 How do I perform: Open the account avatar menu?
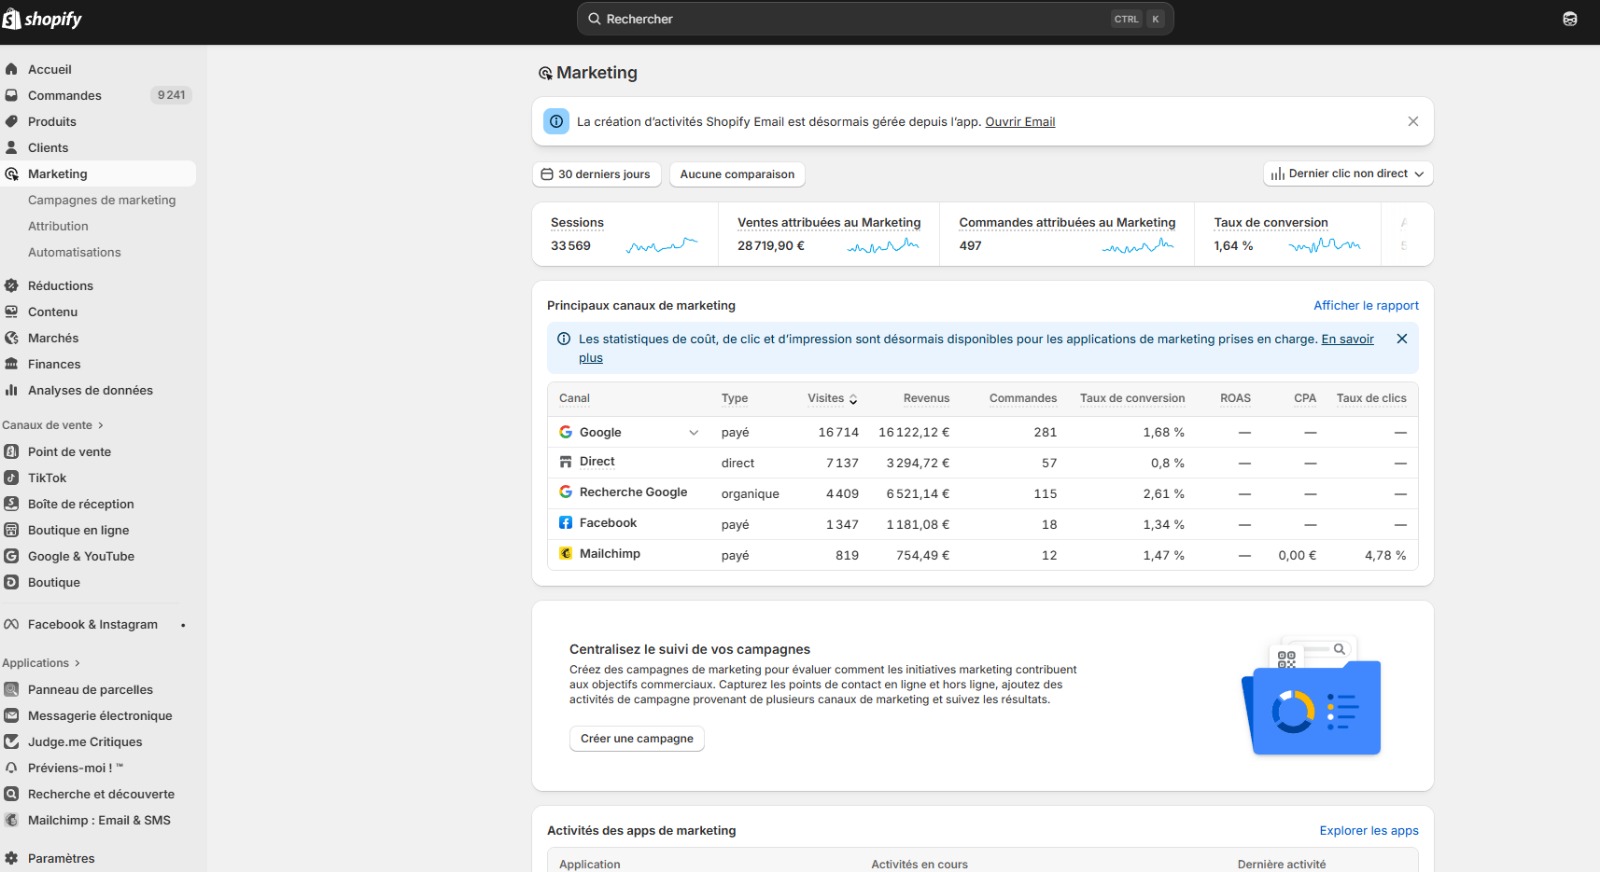[1570, 19]
